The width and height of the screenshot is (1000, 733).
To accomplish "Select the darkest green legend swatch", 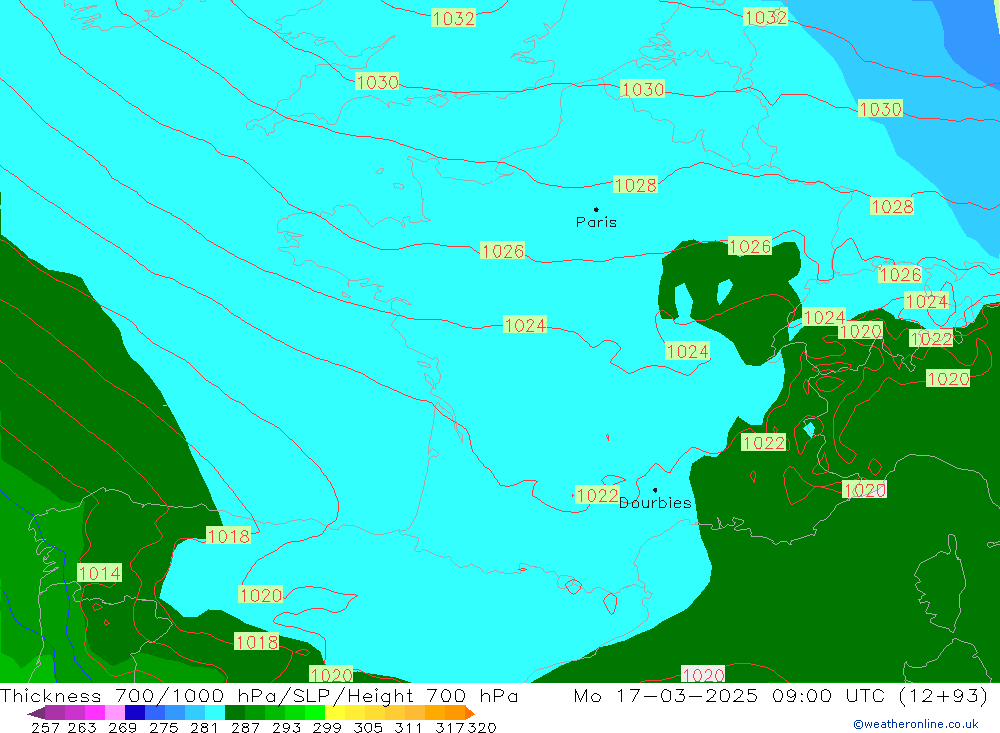I will pyautogui.click(x=235, y=713).
